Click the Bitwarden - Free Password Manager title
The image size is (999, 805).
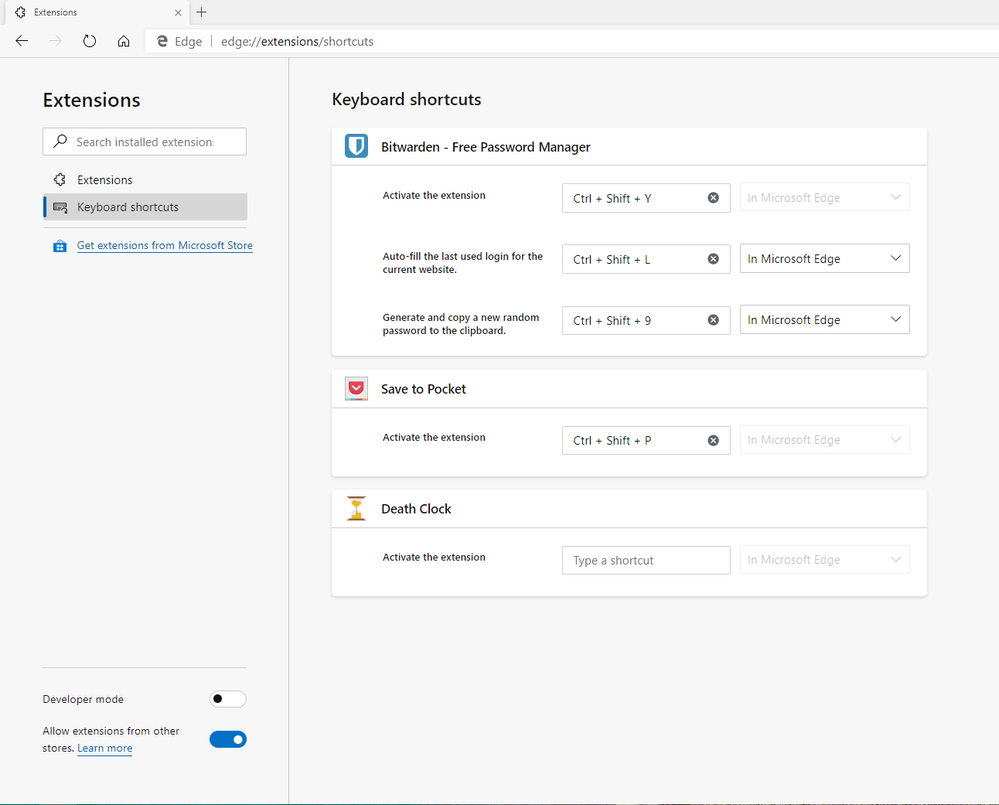point(485,147)
